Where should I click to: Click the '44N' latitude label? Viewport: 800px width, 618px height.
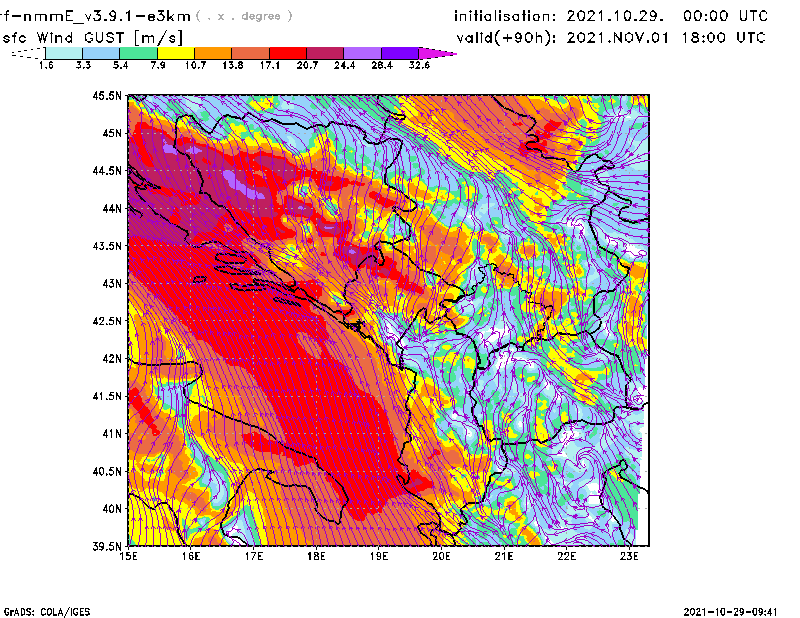pyautogui.click(x=112, y=209)
